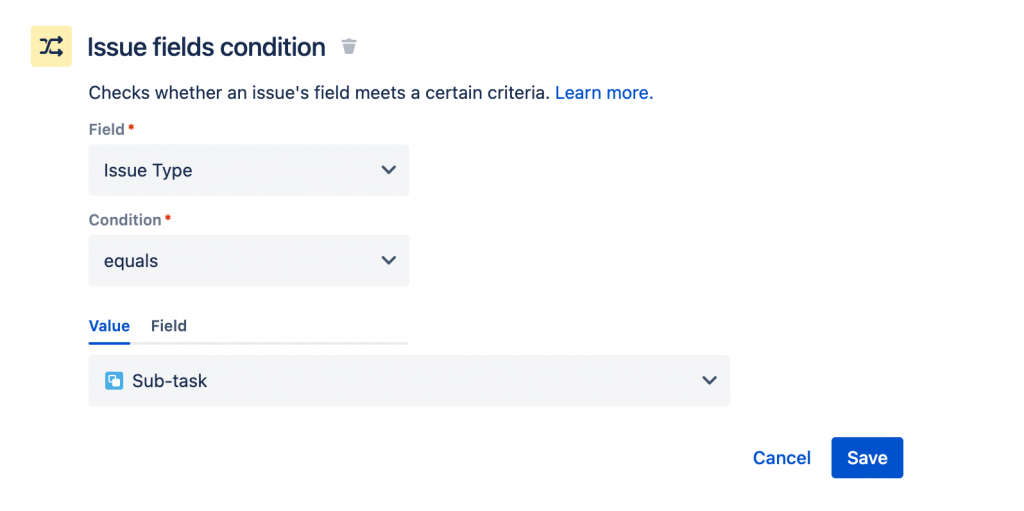The width and height of the screenshot is (1024, 511).
Task: Open the Learn more link
Action: click(604, 93)
